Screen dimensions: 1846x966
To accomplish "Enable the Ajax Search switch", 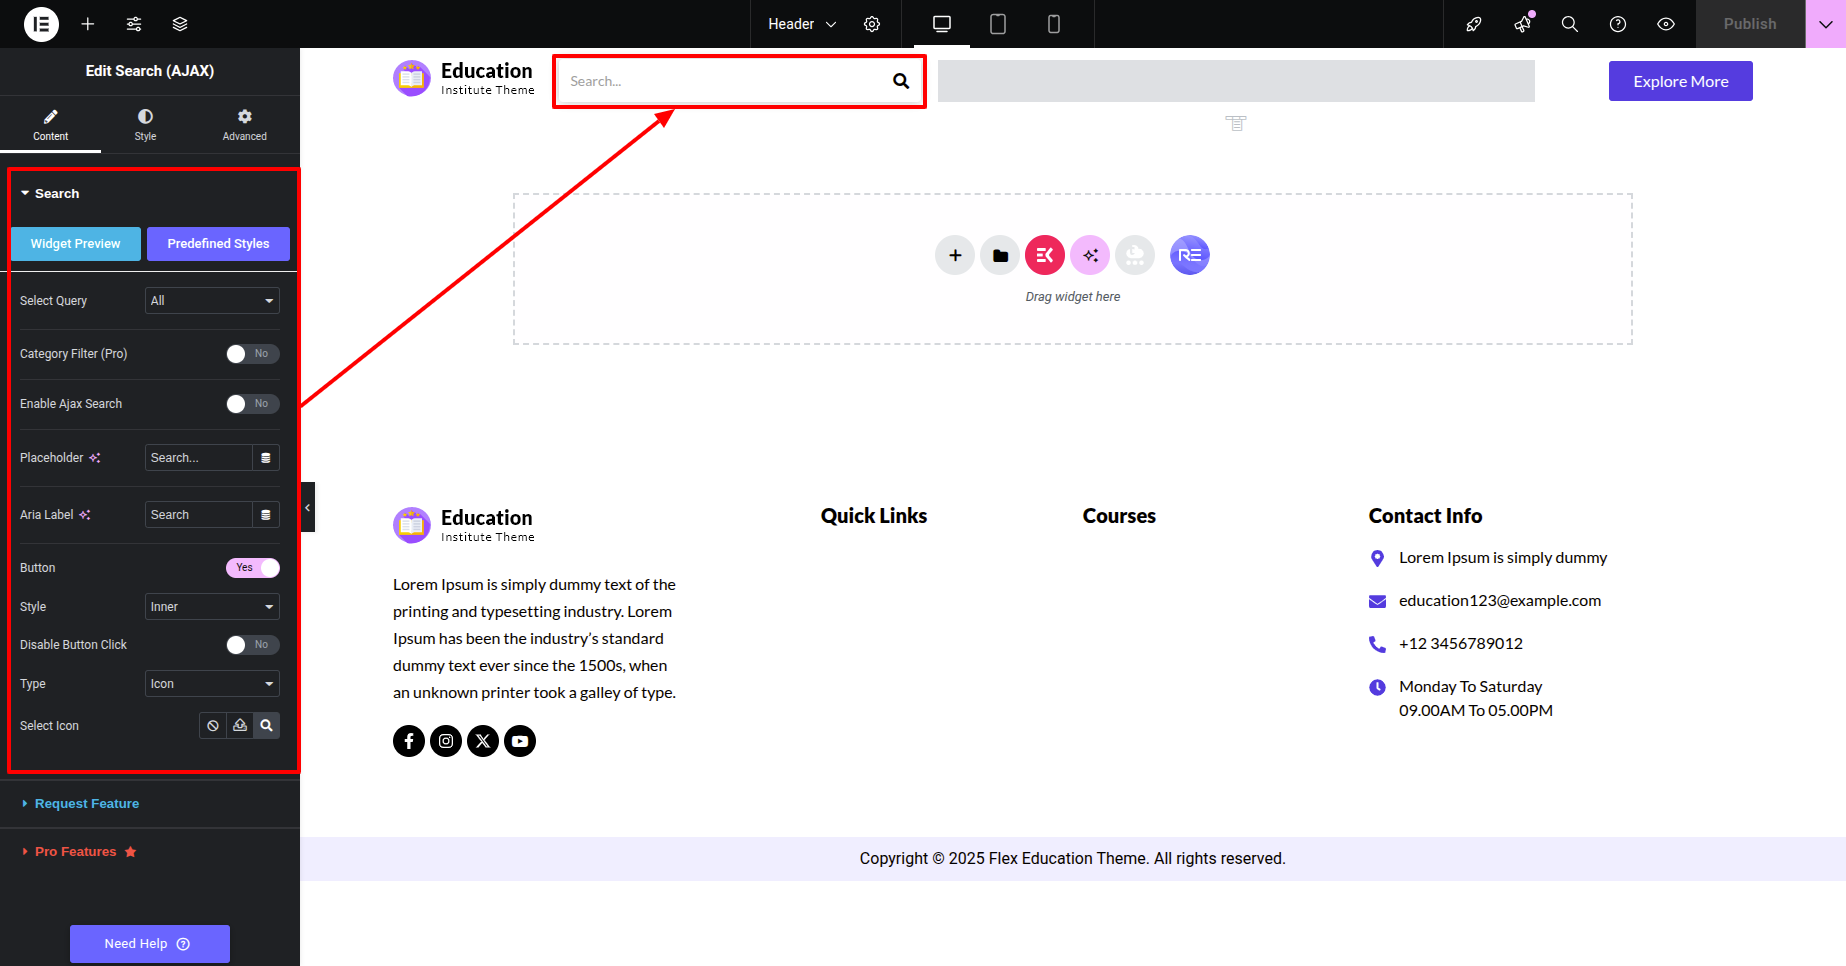I will [x=252, y=404].
